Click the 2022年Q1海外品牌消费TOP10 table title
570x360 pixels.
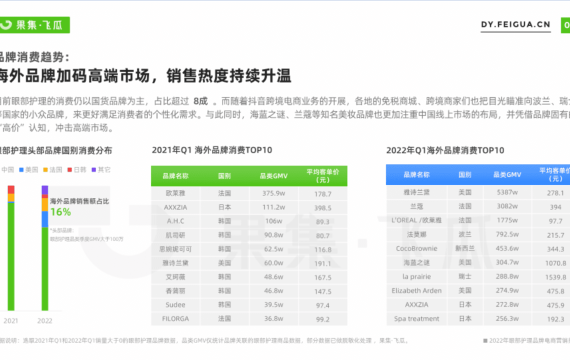click(445, 150)
